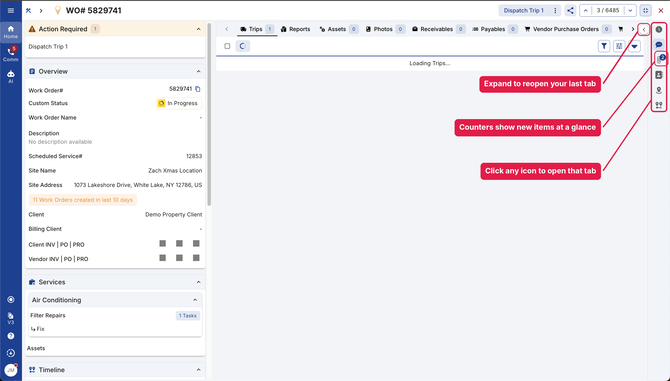Click the Filter Repairs service row
This screenshot has height=381, width=670.
[115, 316]
